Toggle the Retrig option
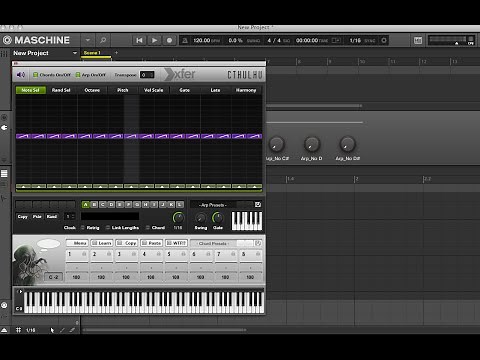Viewport: 480px width, 360px height. click(x=83, y=228)
